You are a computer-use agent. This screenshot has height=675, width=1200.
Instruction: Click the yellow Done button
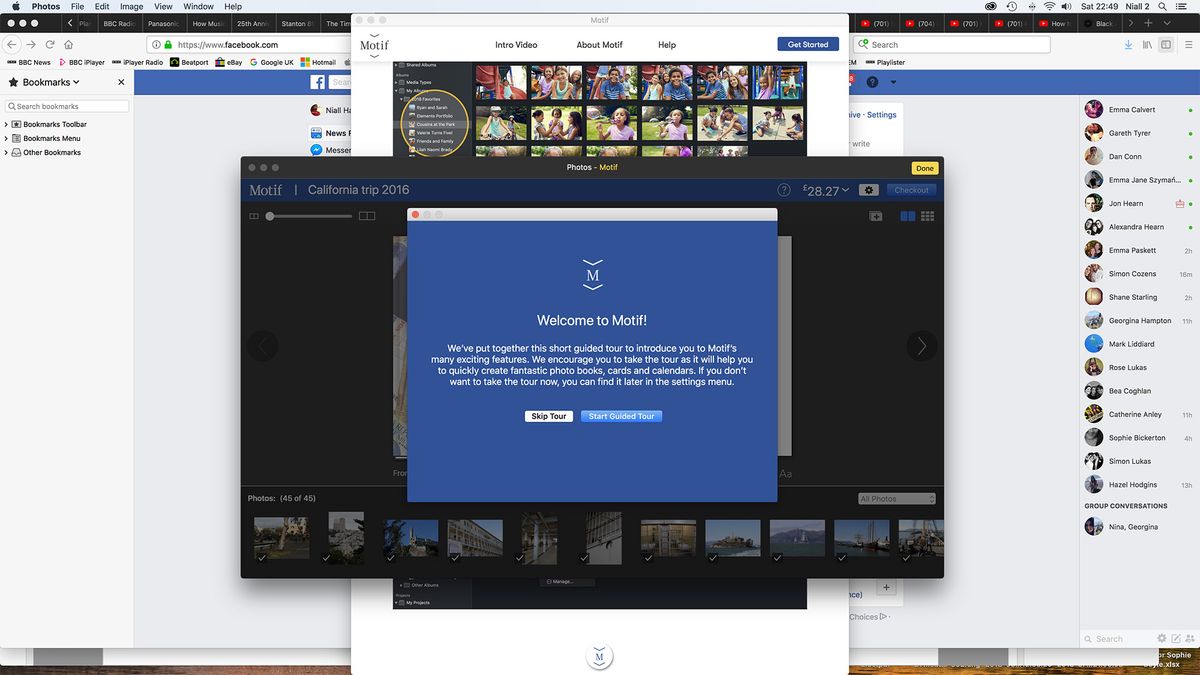click(924, 168)
